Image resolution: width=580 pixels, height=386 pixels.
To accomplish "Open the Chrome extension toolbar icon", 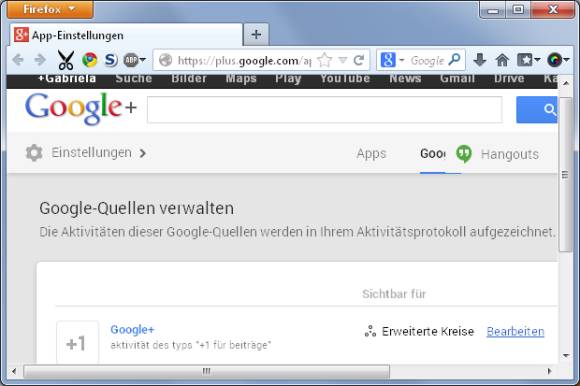I will point(90,60).
